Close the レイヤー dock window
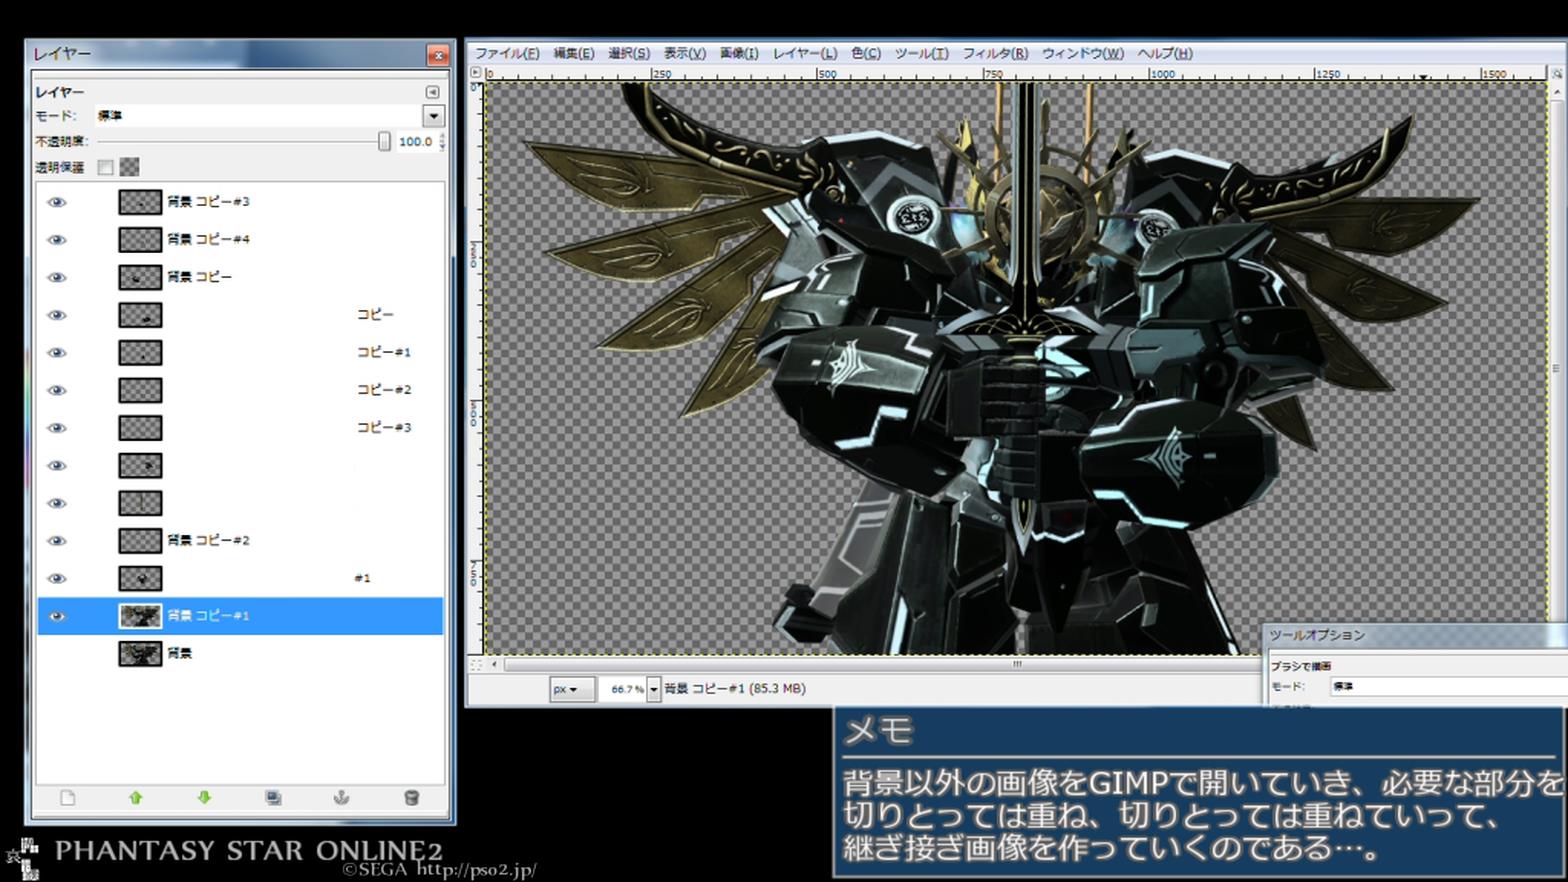The width and height of the screenshot is (1568, 882). tap(438, 55)
